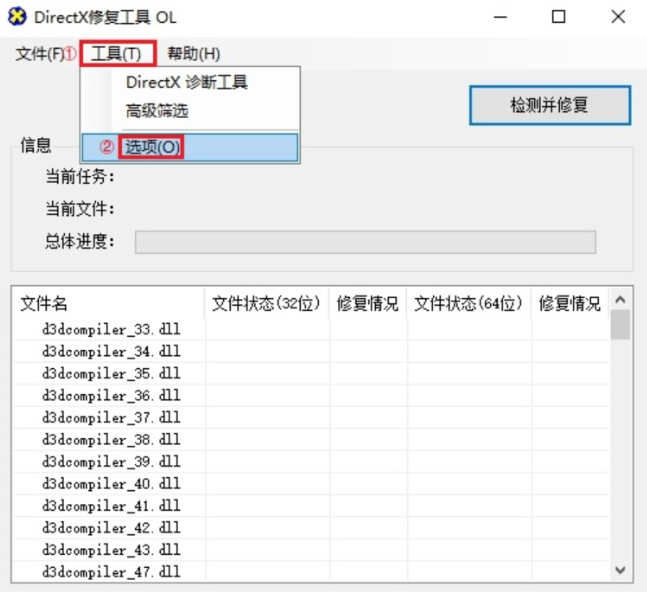Screen dimensions: 647x592
Task: Click the file list scroll up arrow
Action: pyautogui.click(x=620, y=300)
